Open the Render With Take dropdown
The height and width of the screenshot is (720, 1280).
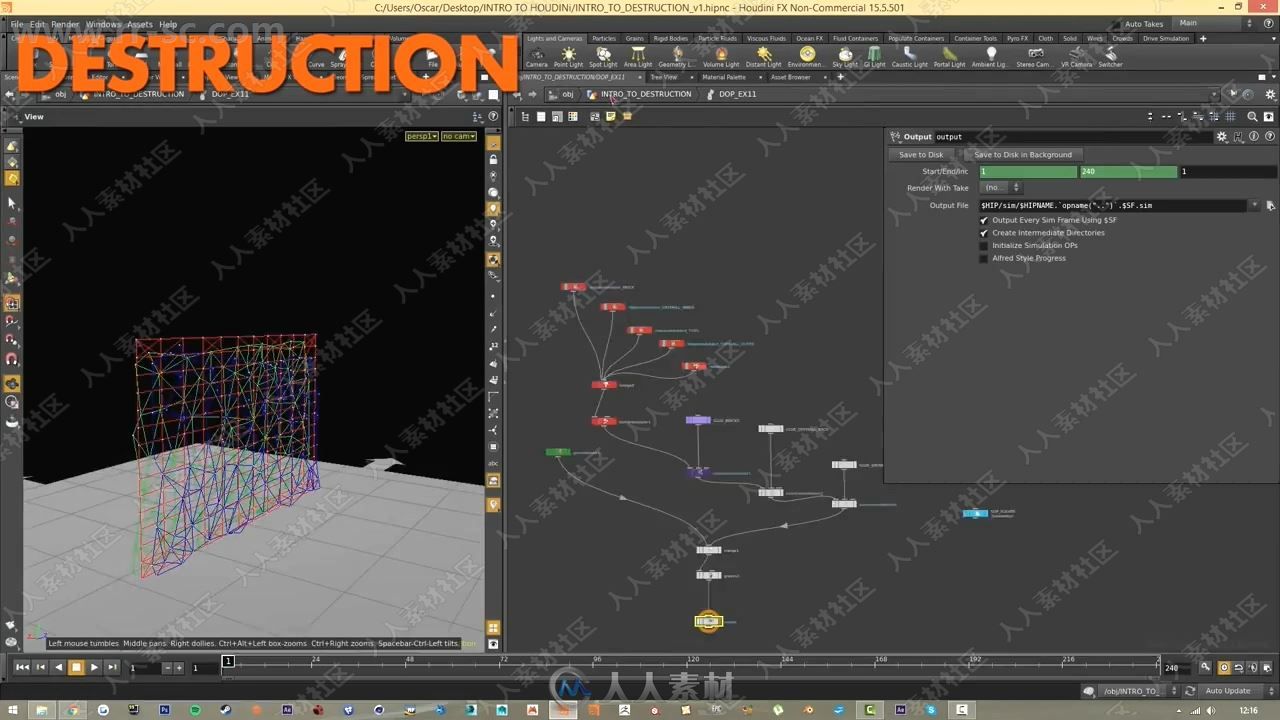point(1002,188)
